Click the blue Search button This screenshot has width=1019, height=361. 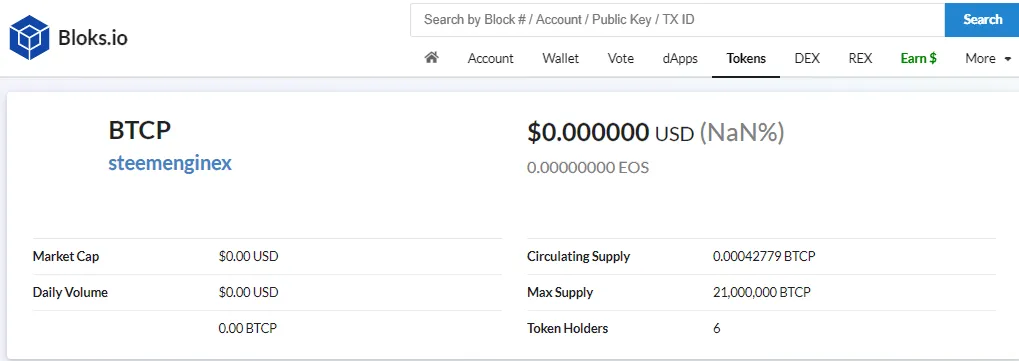click(982, 20)
